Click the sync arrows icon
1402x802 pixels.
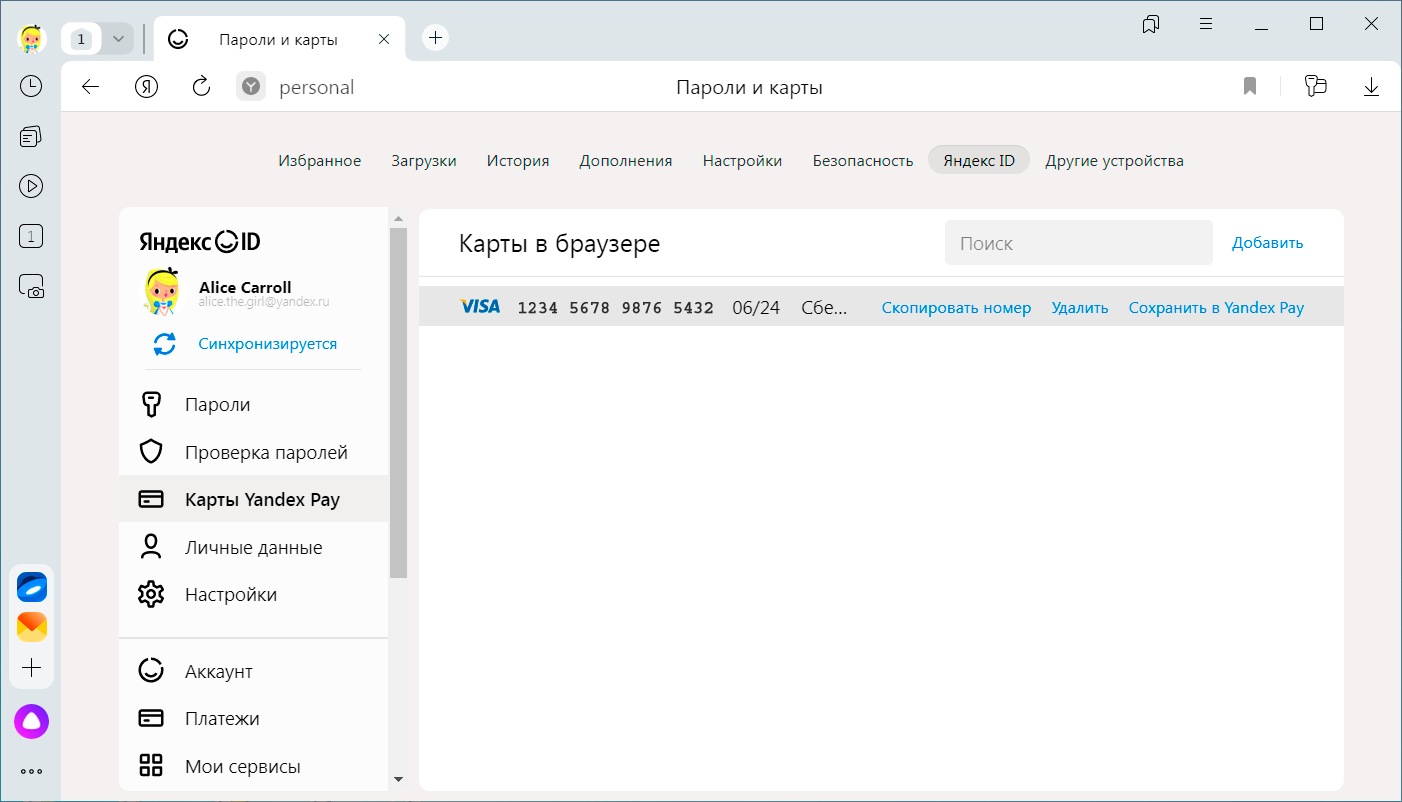click(x=164, y=344)
